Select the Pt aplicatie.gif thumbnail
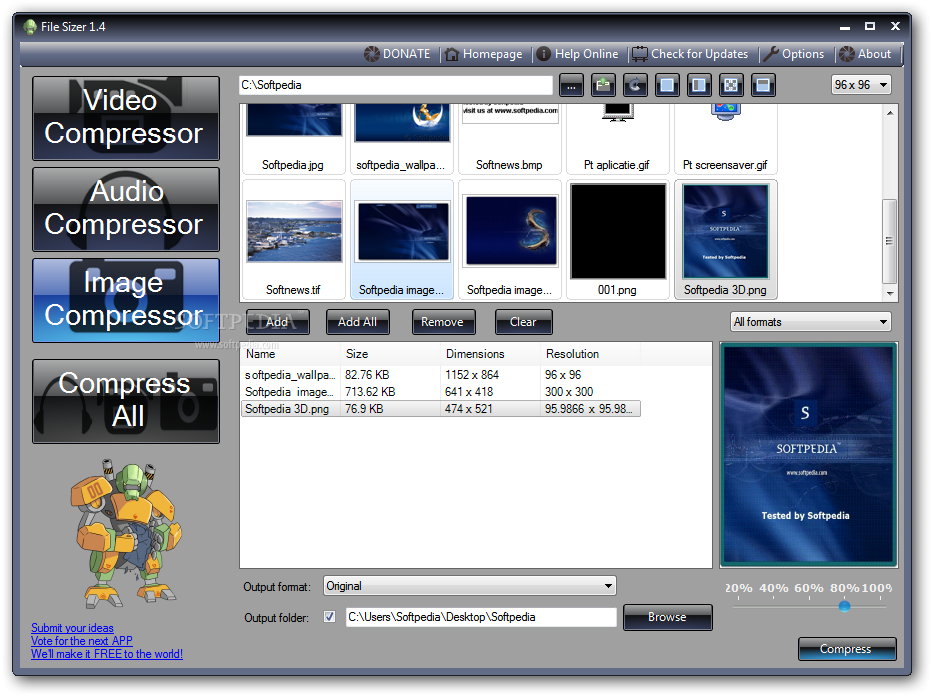This screenshot has width=932, height=696. (x=618, y=139)
